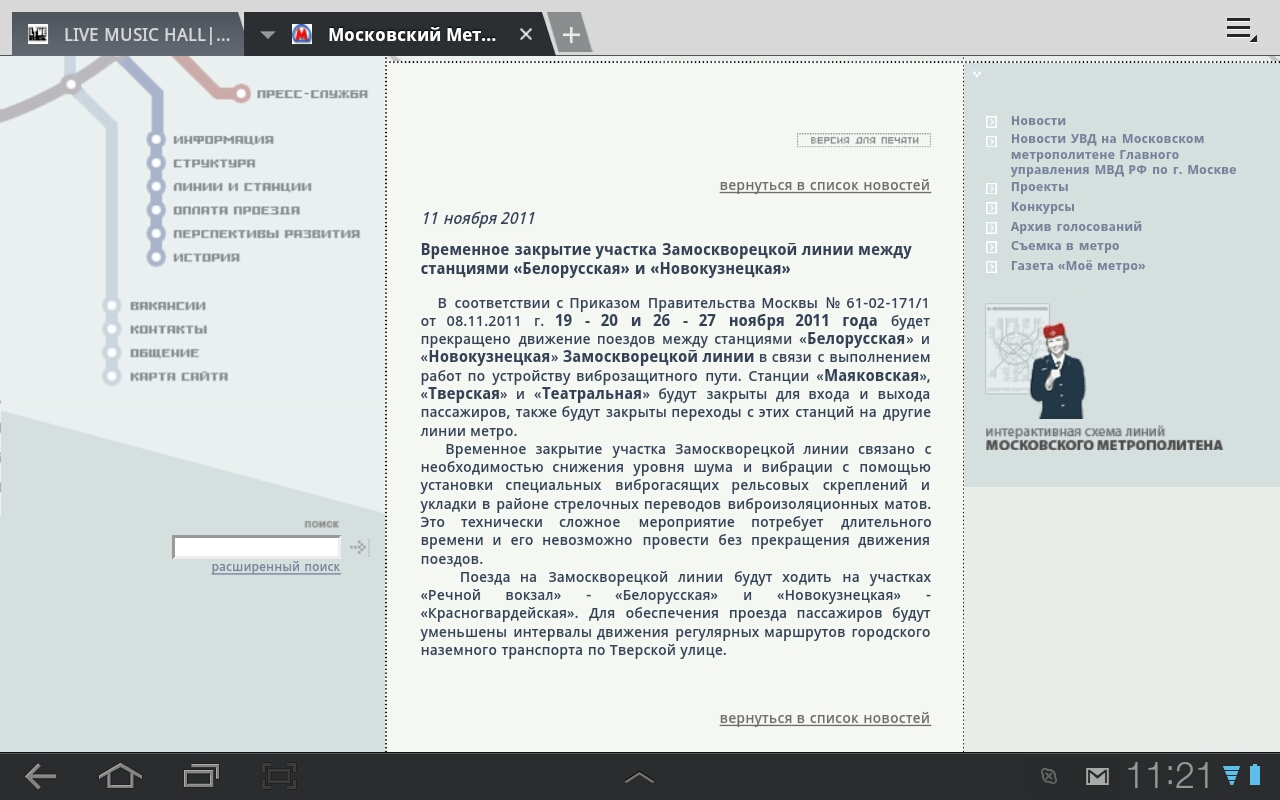Open a new browser tab with plus

570,35
